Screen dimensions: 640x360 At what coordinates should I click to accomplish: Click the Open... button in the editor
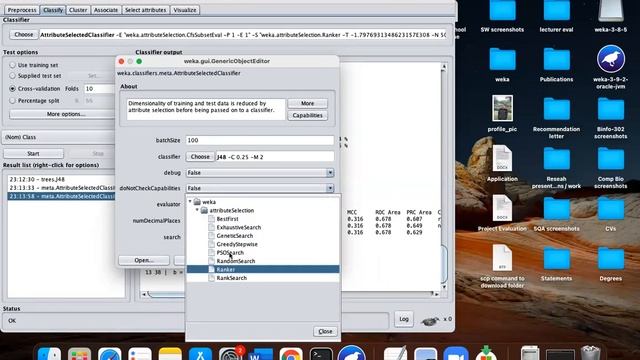[144, 260]
